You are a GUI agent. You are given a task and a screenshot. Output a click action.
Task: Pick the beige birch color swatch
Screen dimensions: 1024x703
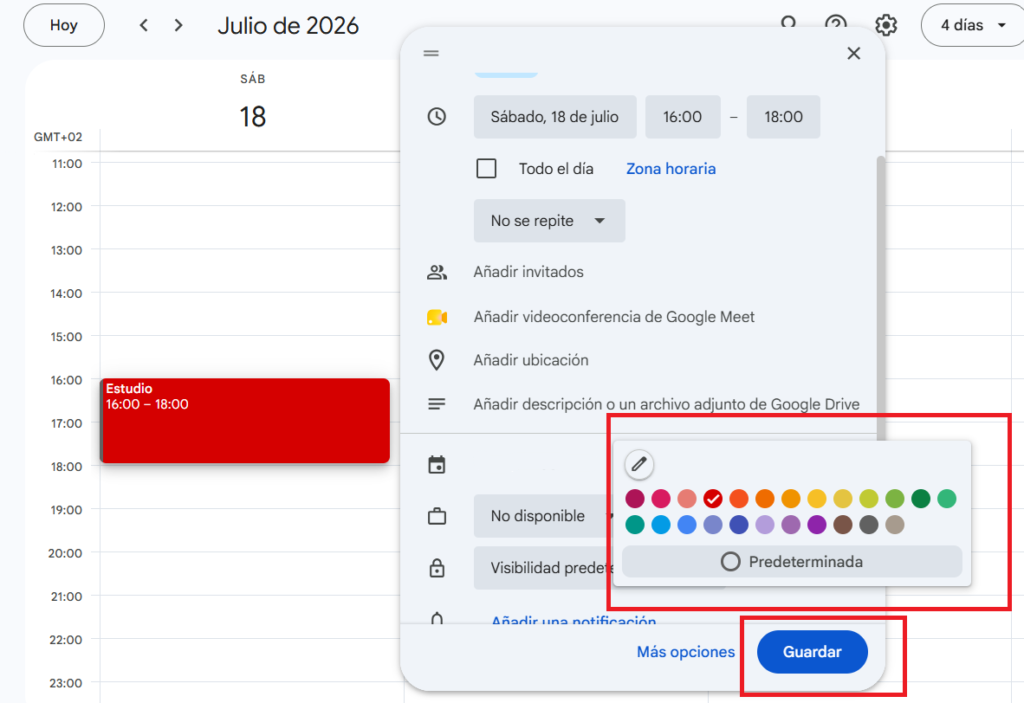(x=895, y=525)
